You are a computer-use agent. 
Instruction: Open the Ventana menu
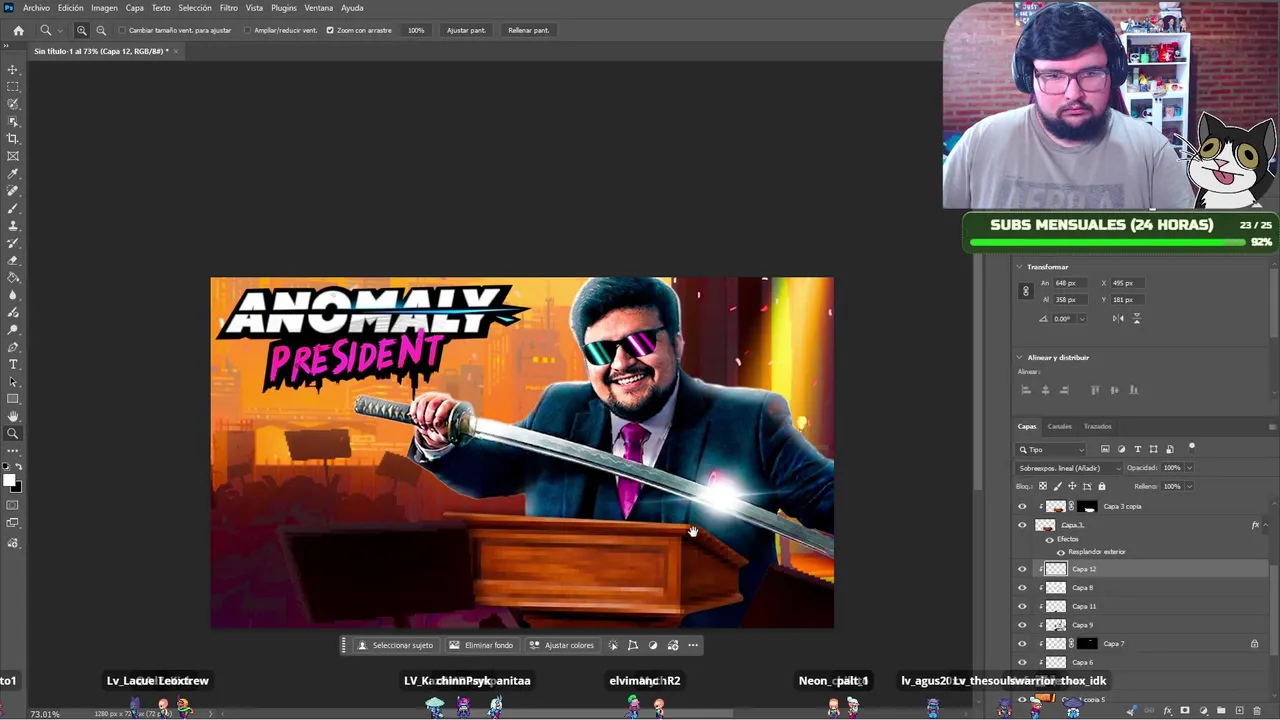click(x=319, y=8)
